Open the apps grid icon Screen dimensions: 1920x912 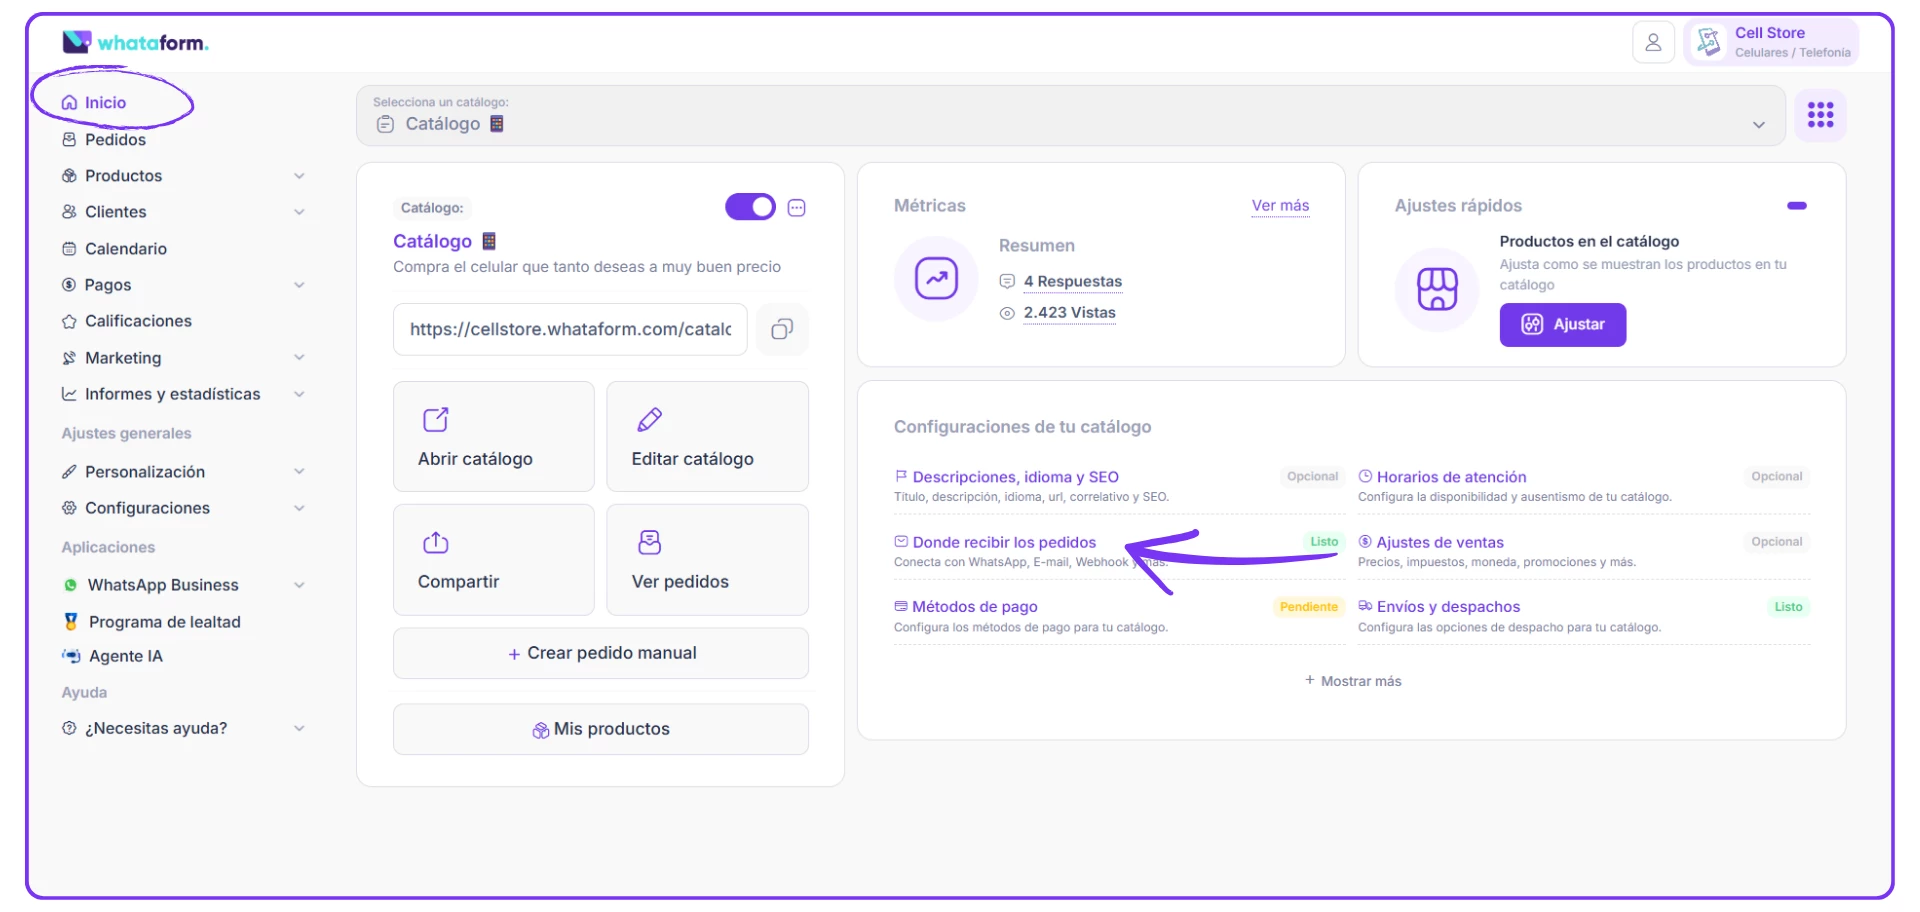[1820, 115]
